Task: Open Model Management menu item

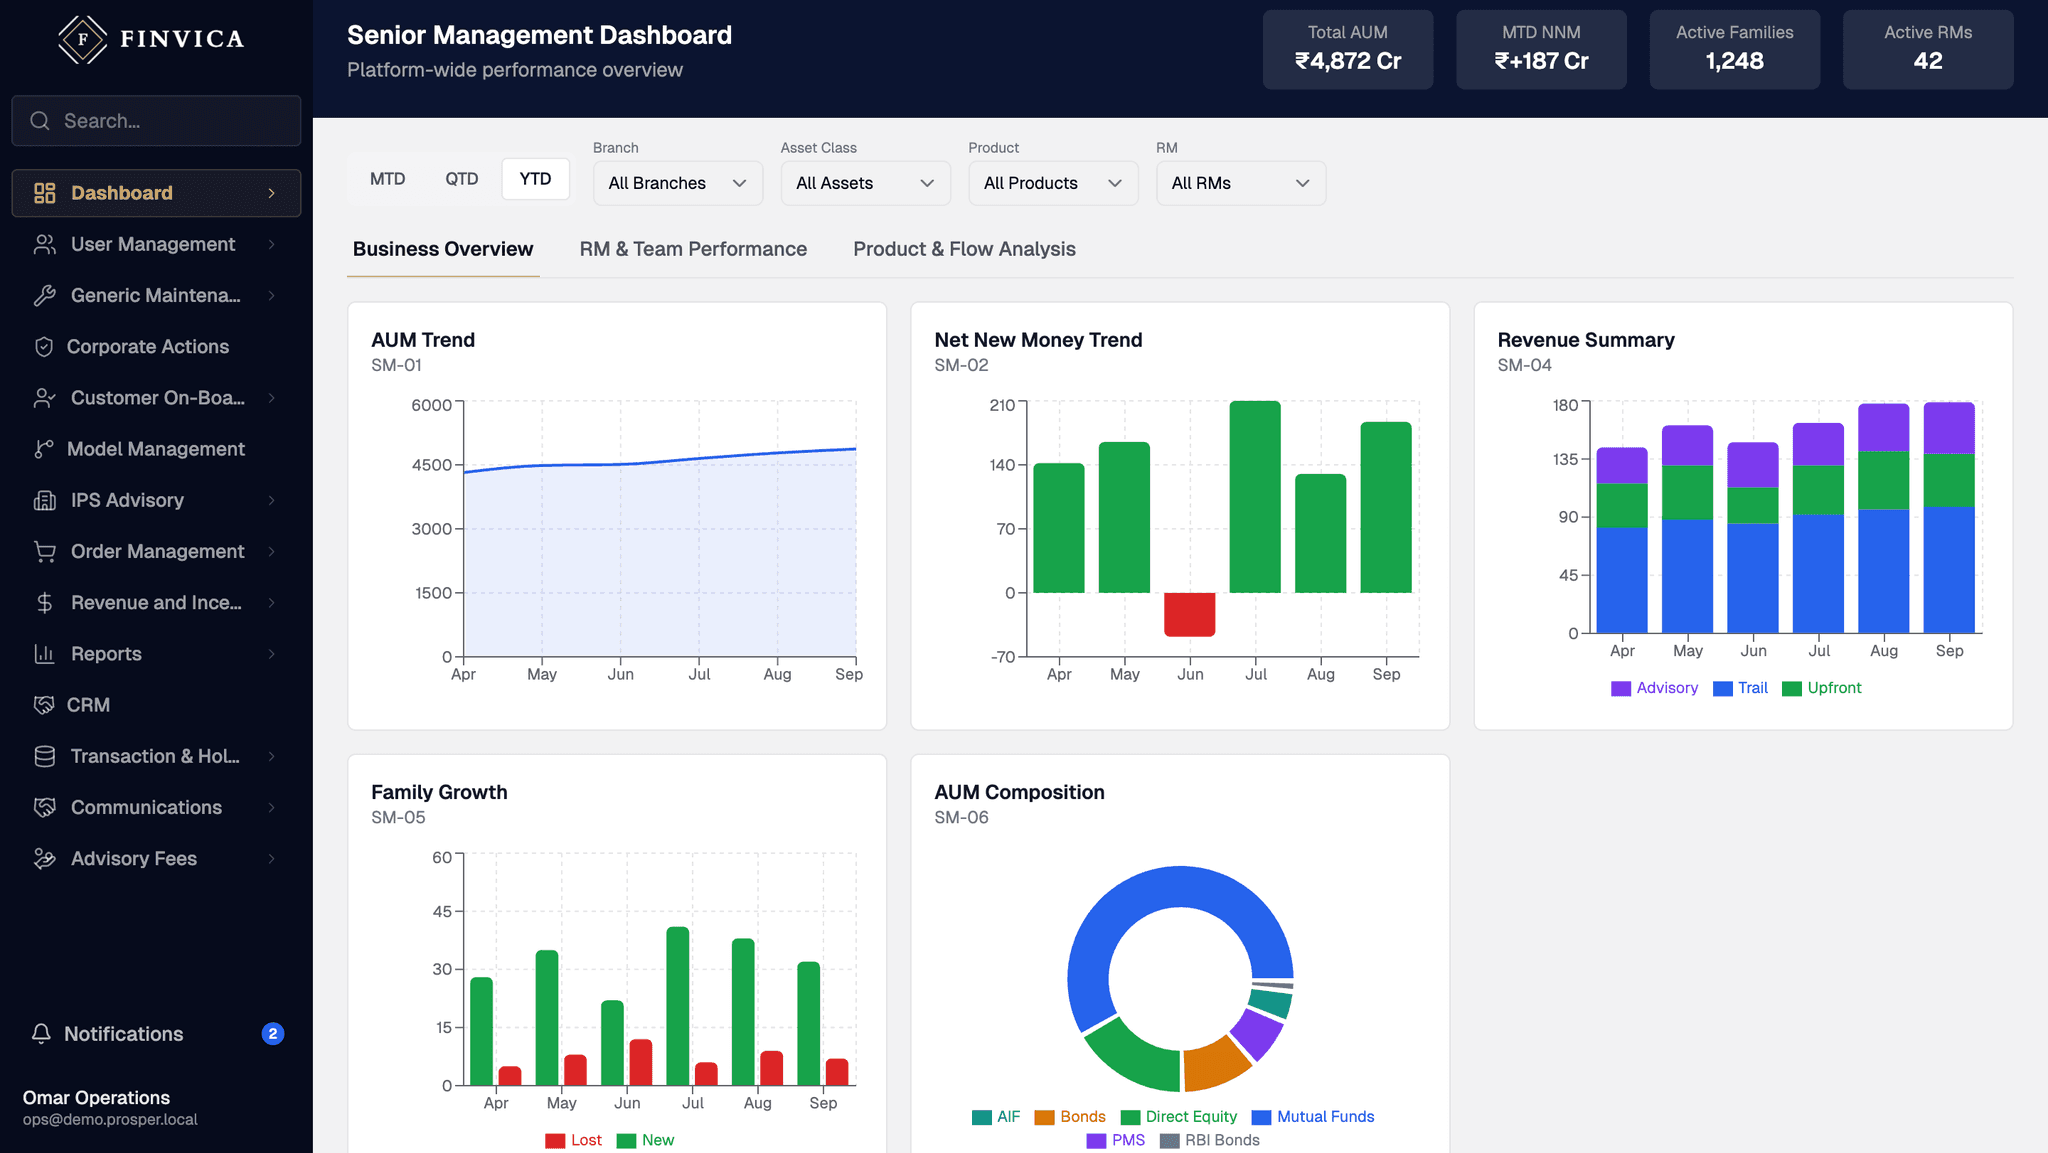Action: (x=156, y=449)
